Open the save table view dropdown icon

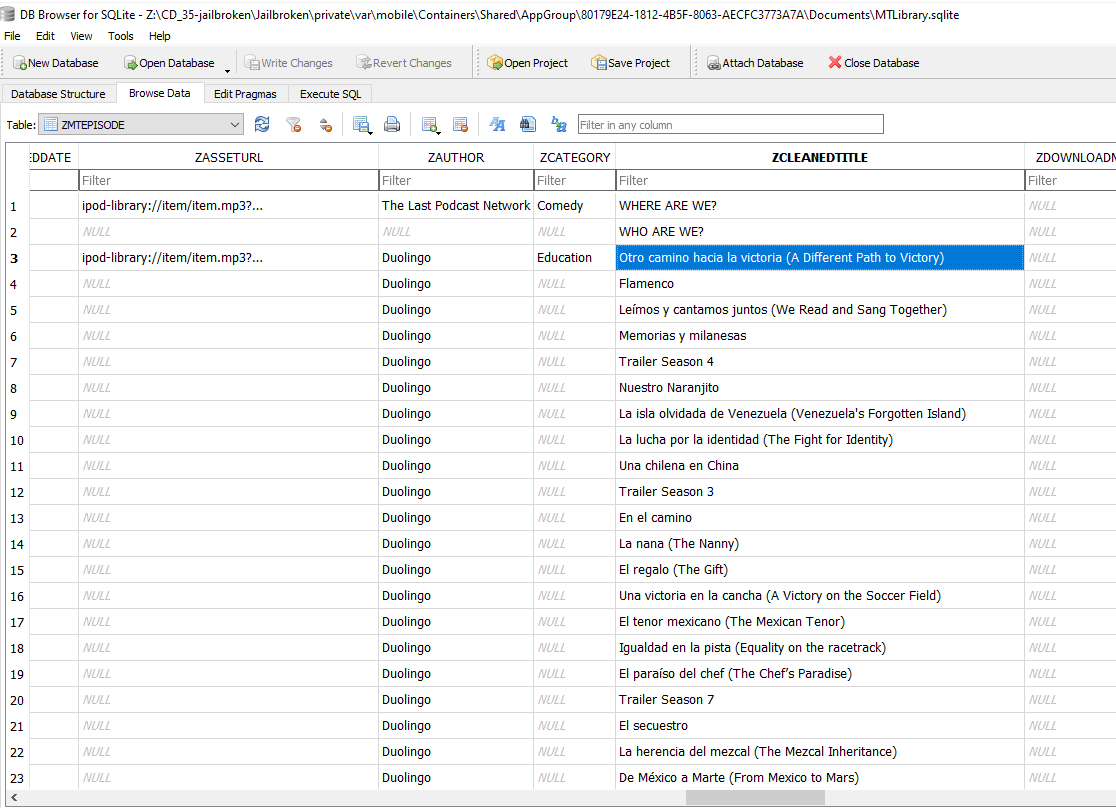[x=362, y=125]
